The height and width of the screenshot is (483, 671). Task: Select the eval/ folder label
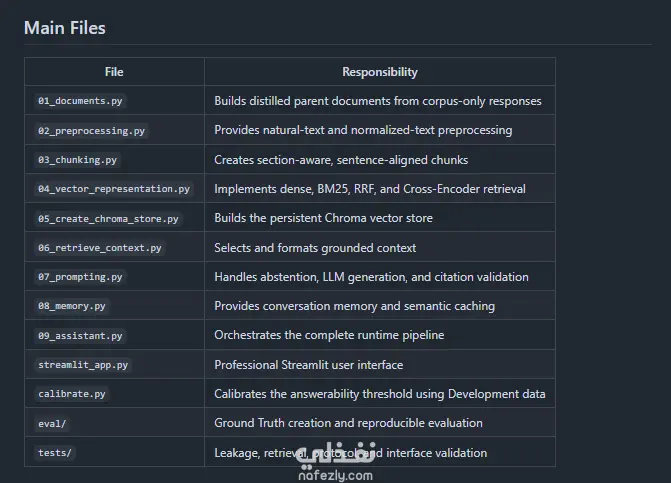click(x=52, y=424)
